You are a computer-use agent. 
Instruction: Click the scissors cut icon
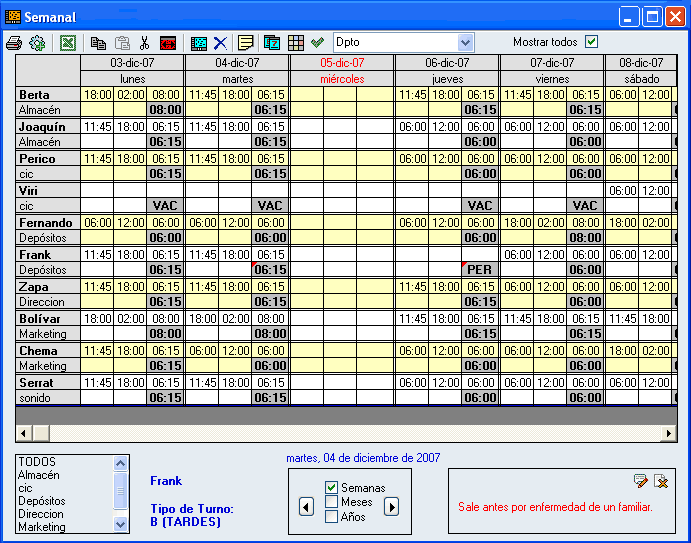145,43
